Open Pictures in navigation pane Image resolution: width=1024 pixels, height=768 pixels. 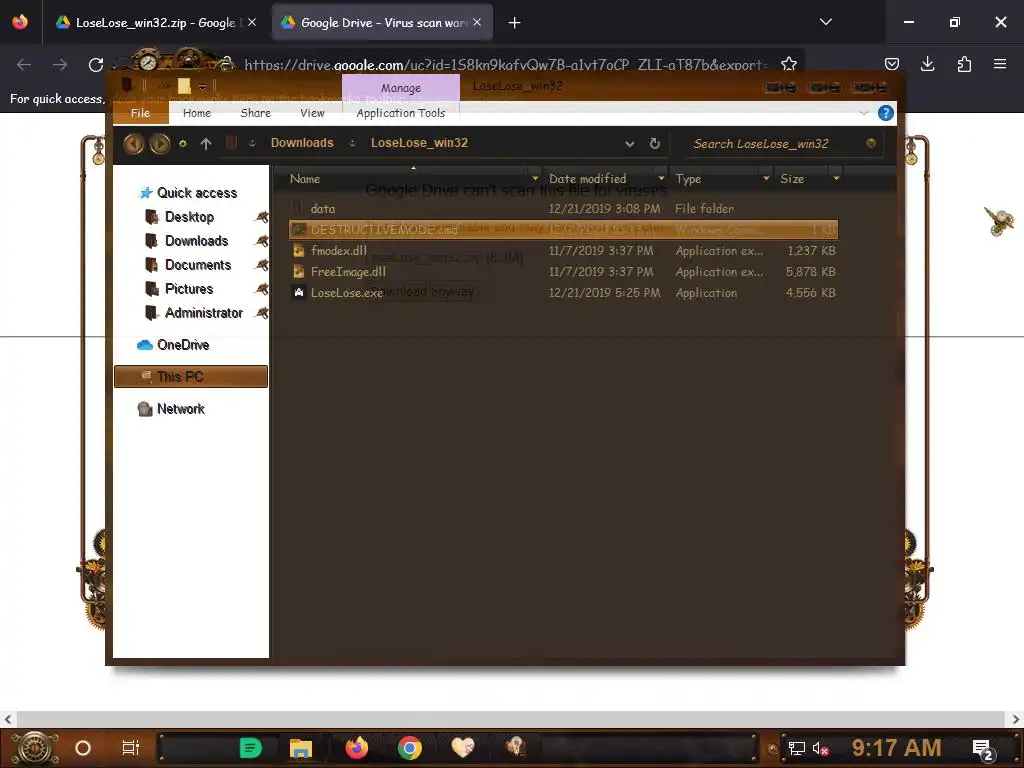click(x=189, y=289)
